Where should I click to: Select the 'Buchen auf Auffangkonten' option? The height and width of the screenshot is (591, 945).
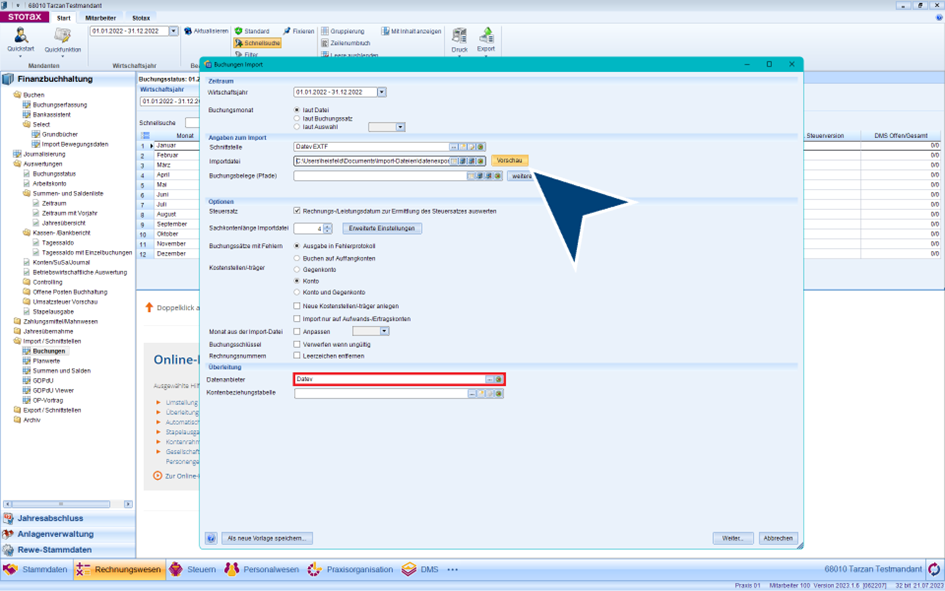[x=297, y=258]
